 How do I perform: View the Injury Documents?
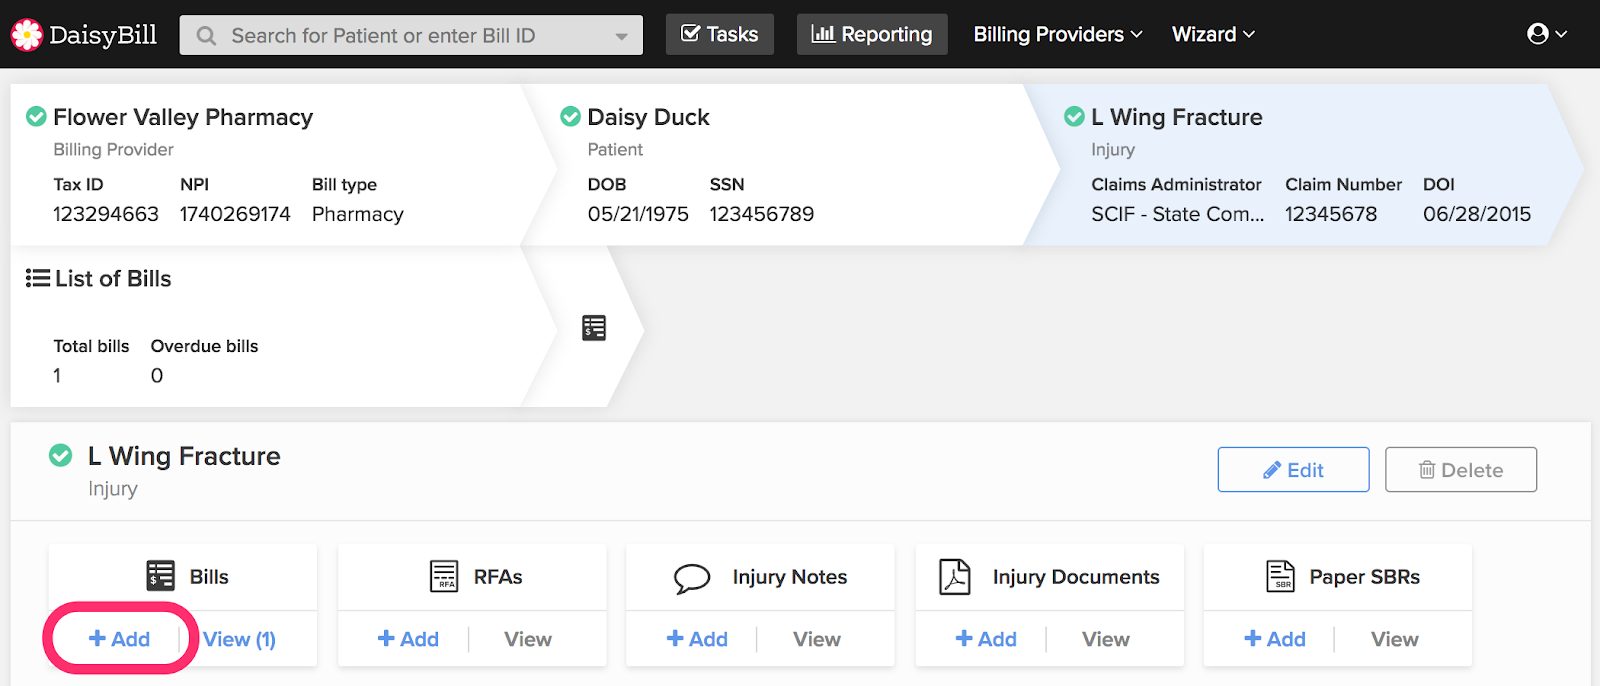tap(1106, 639)
